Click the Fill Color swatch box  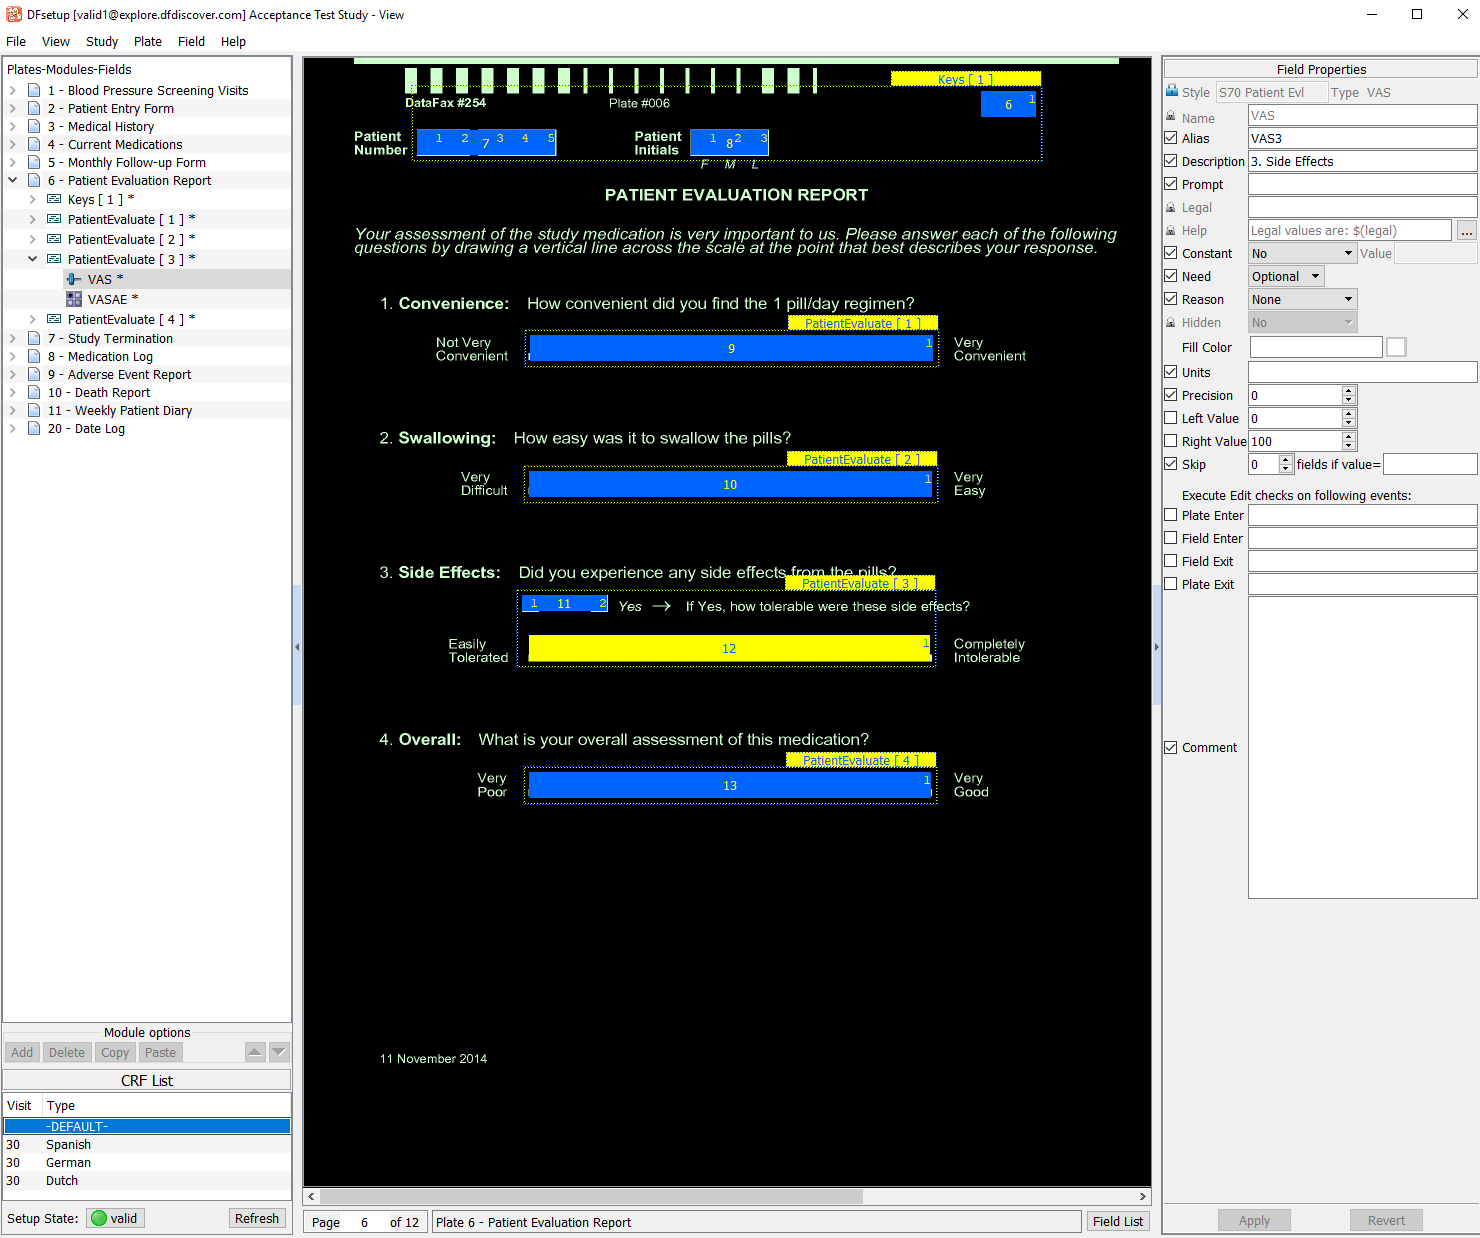pos(1396,347)
